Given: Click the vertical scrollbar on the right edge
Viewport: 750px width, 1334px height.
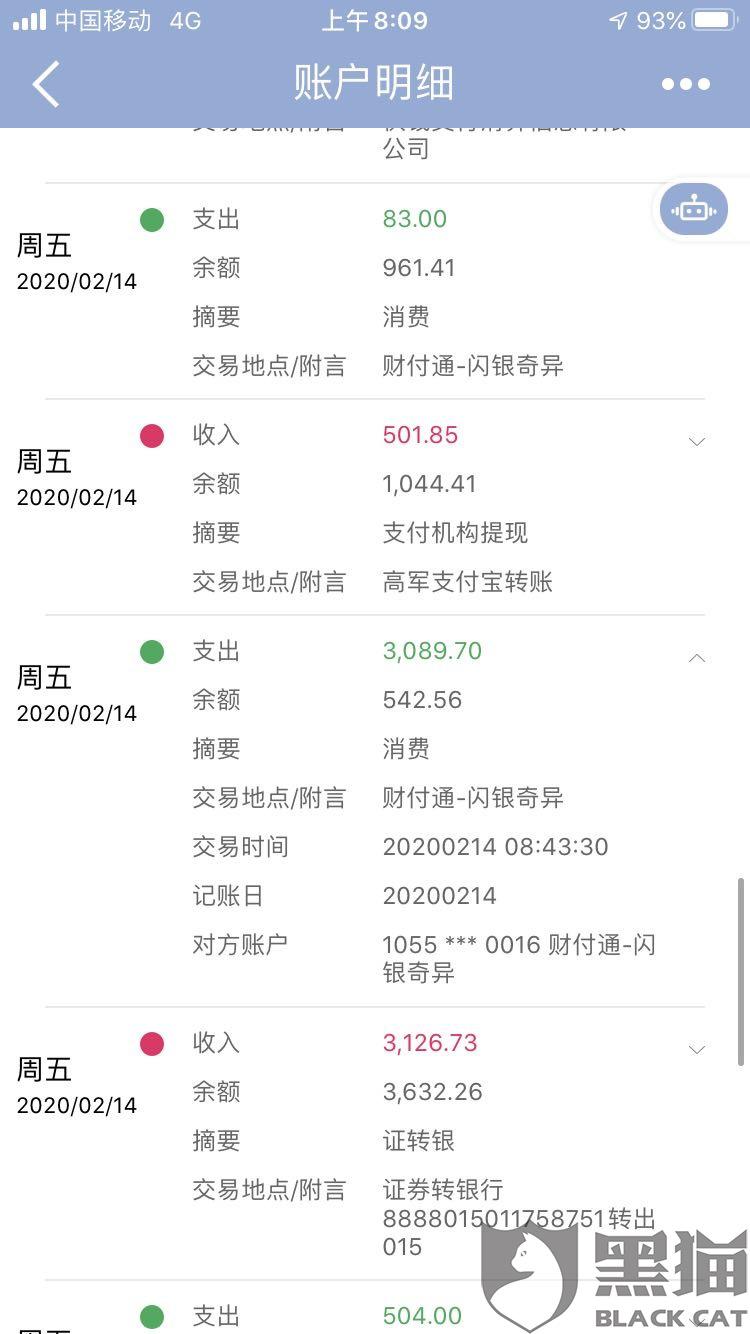Looking at the screenshot, I should 740,972.
